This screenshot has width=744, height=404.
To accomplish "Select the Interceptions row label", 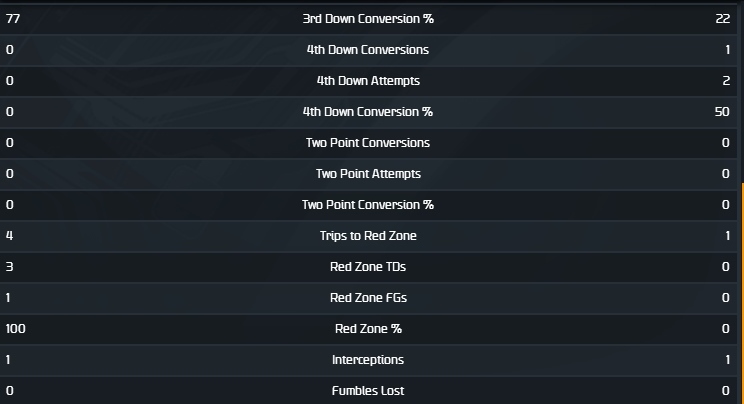I will (x=368, y=360).
